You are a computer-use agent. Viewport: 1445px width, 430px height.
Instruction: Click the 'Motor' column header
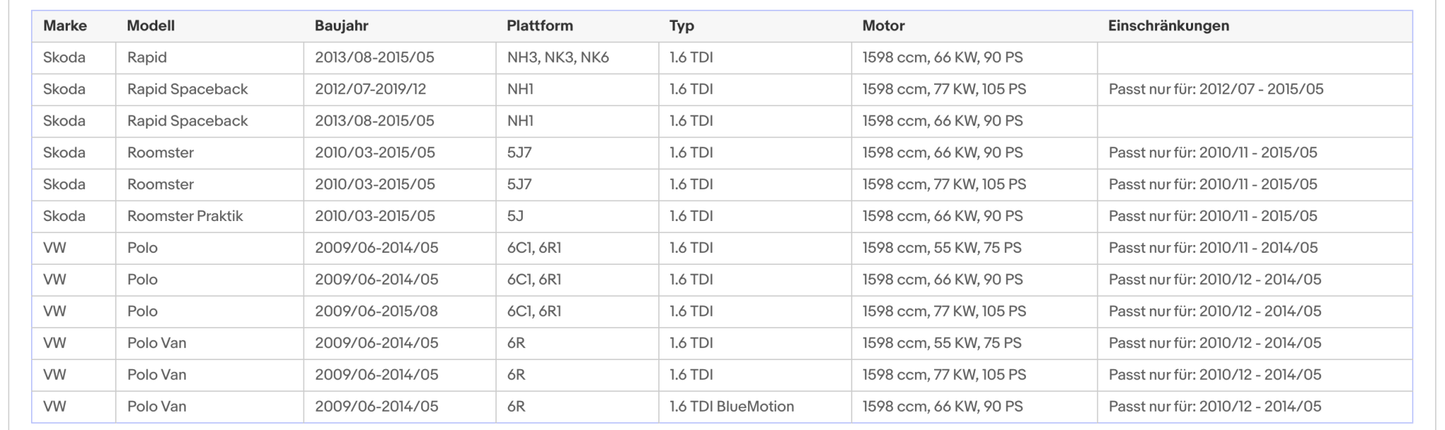pyautogui.click(x=883, y=26)
